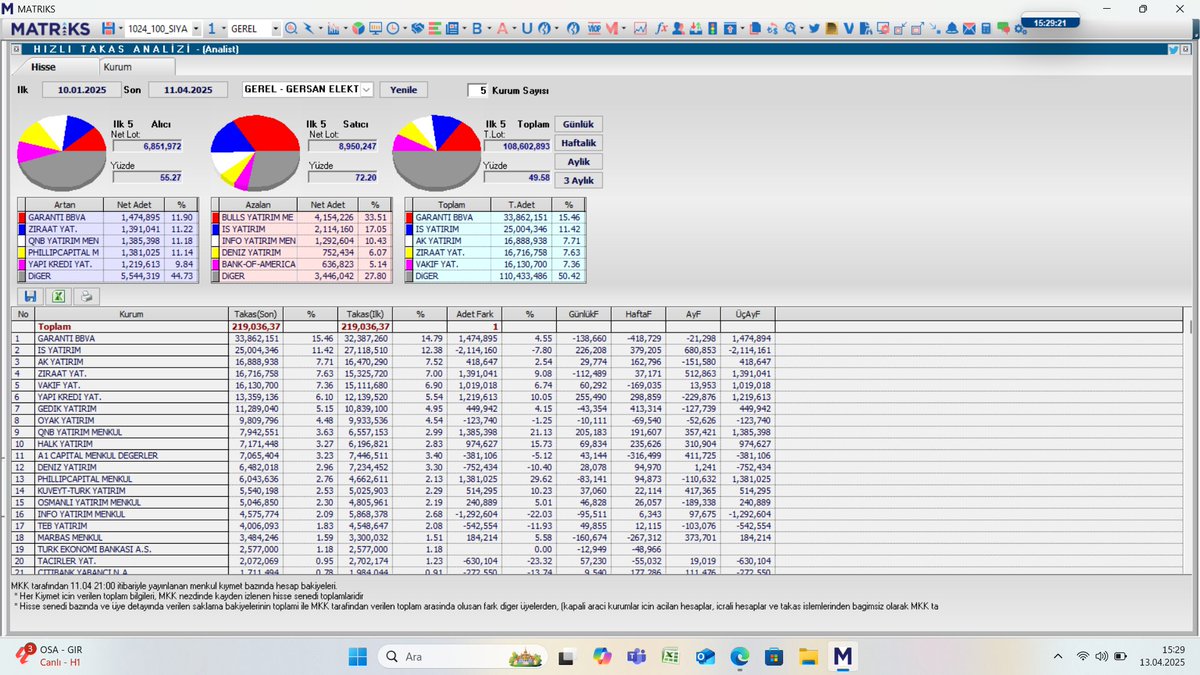
Task: Click BANK-OF-AMERICA in the Azalan list
Action: click(260, 264)
